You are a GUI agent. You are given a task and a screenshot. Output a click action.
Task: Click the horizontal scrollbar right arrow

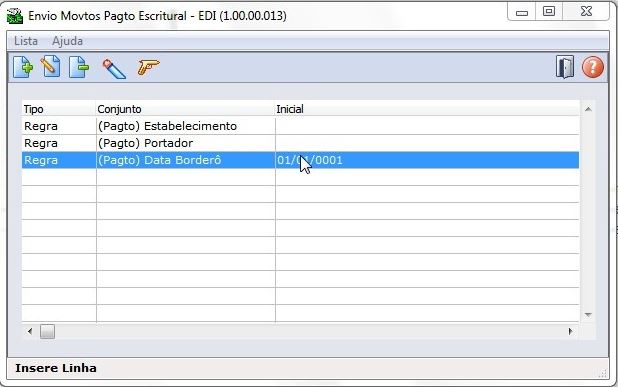[570, 331]
